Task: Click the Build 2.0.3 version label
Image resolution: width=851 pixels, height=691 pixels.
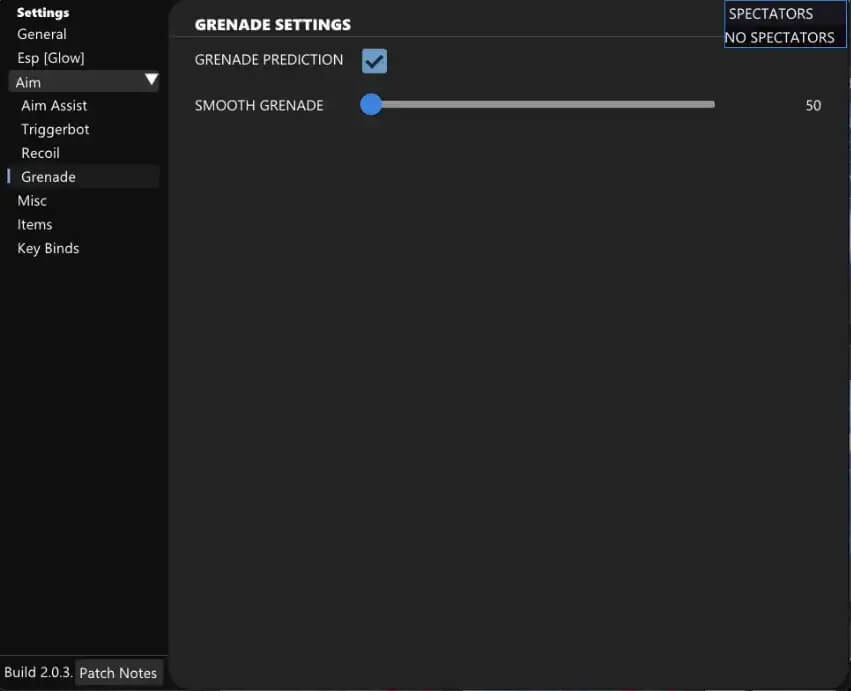Action: point(37,673)
